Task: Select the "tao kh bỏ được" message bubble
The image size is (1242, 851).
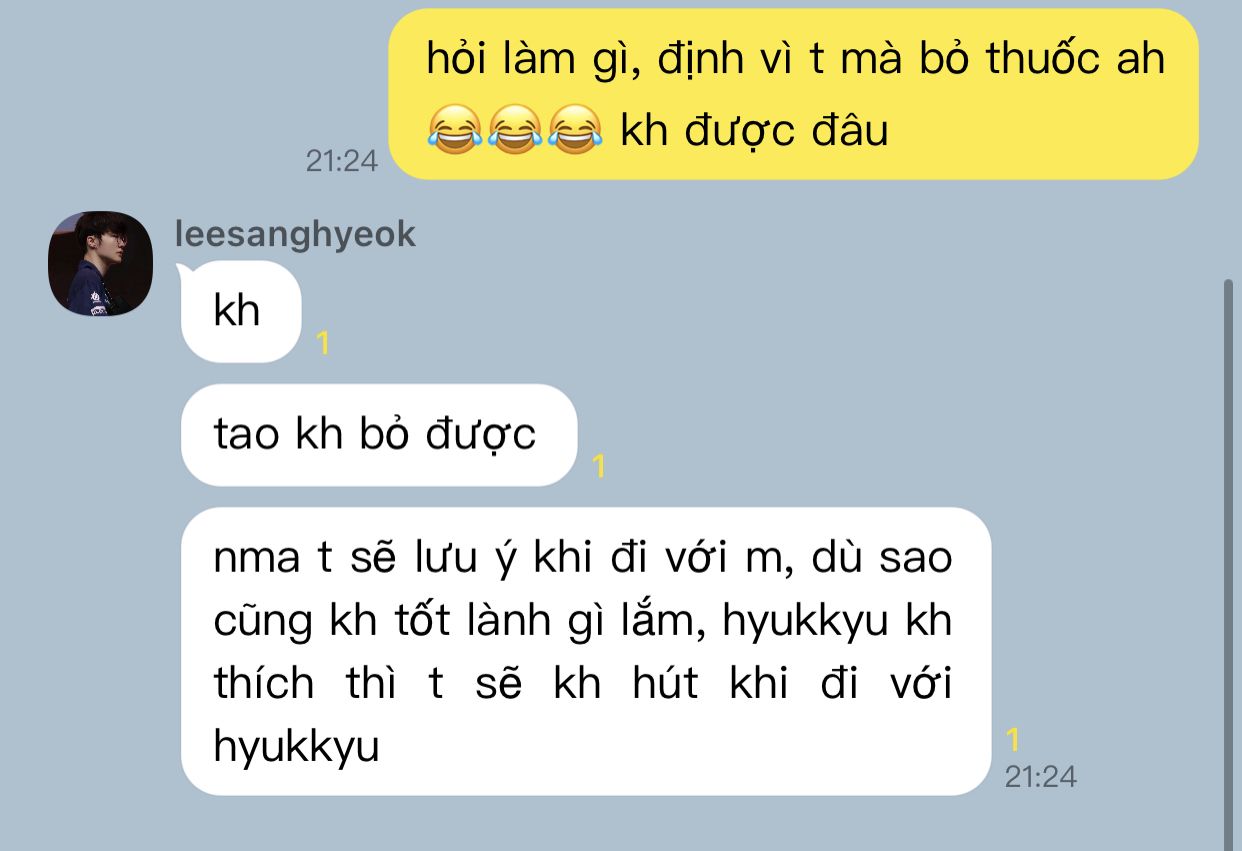Action: click(x=378, y=435)
